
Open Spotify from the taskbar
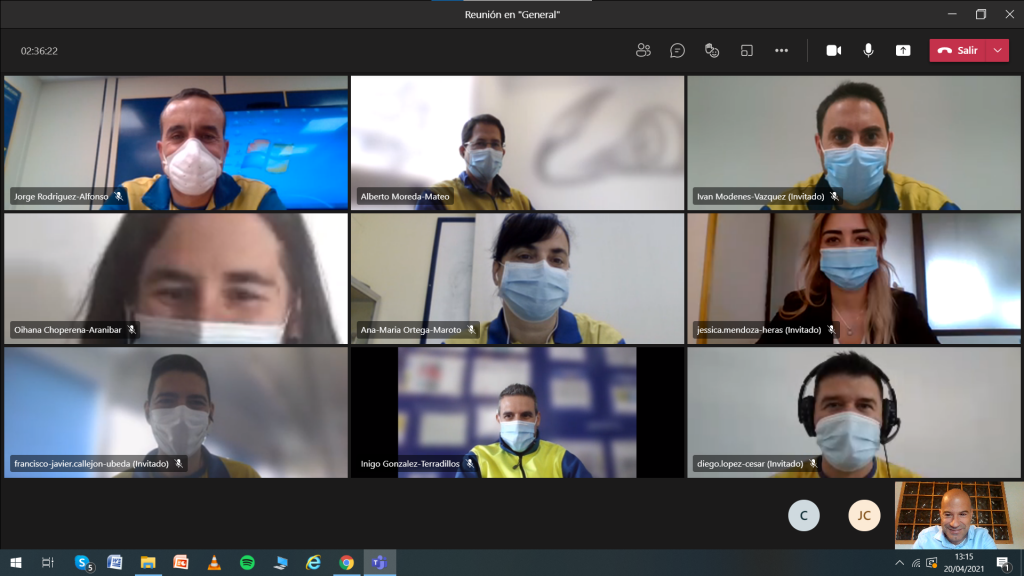pyautogui.click(x=249, y=564)
